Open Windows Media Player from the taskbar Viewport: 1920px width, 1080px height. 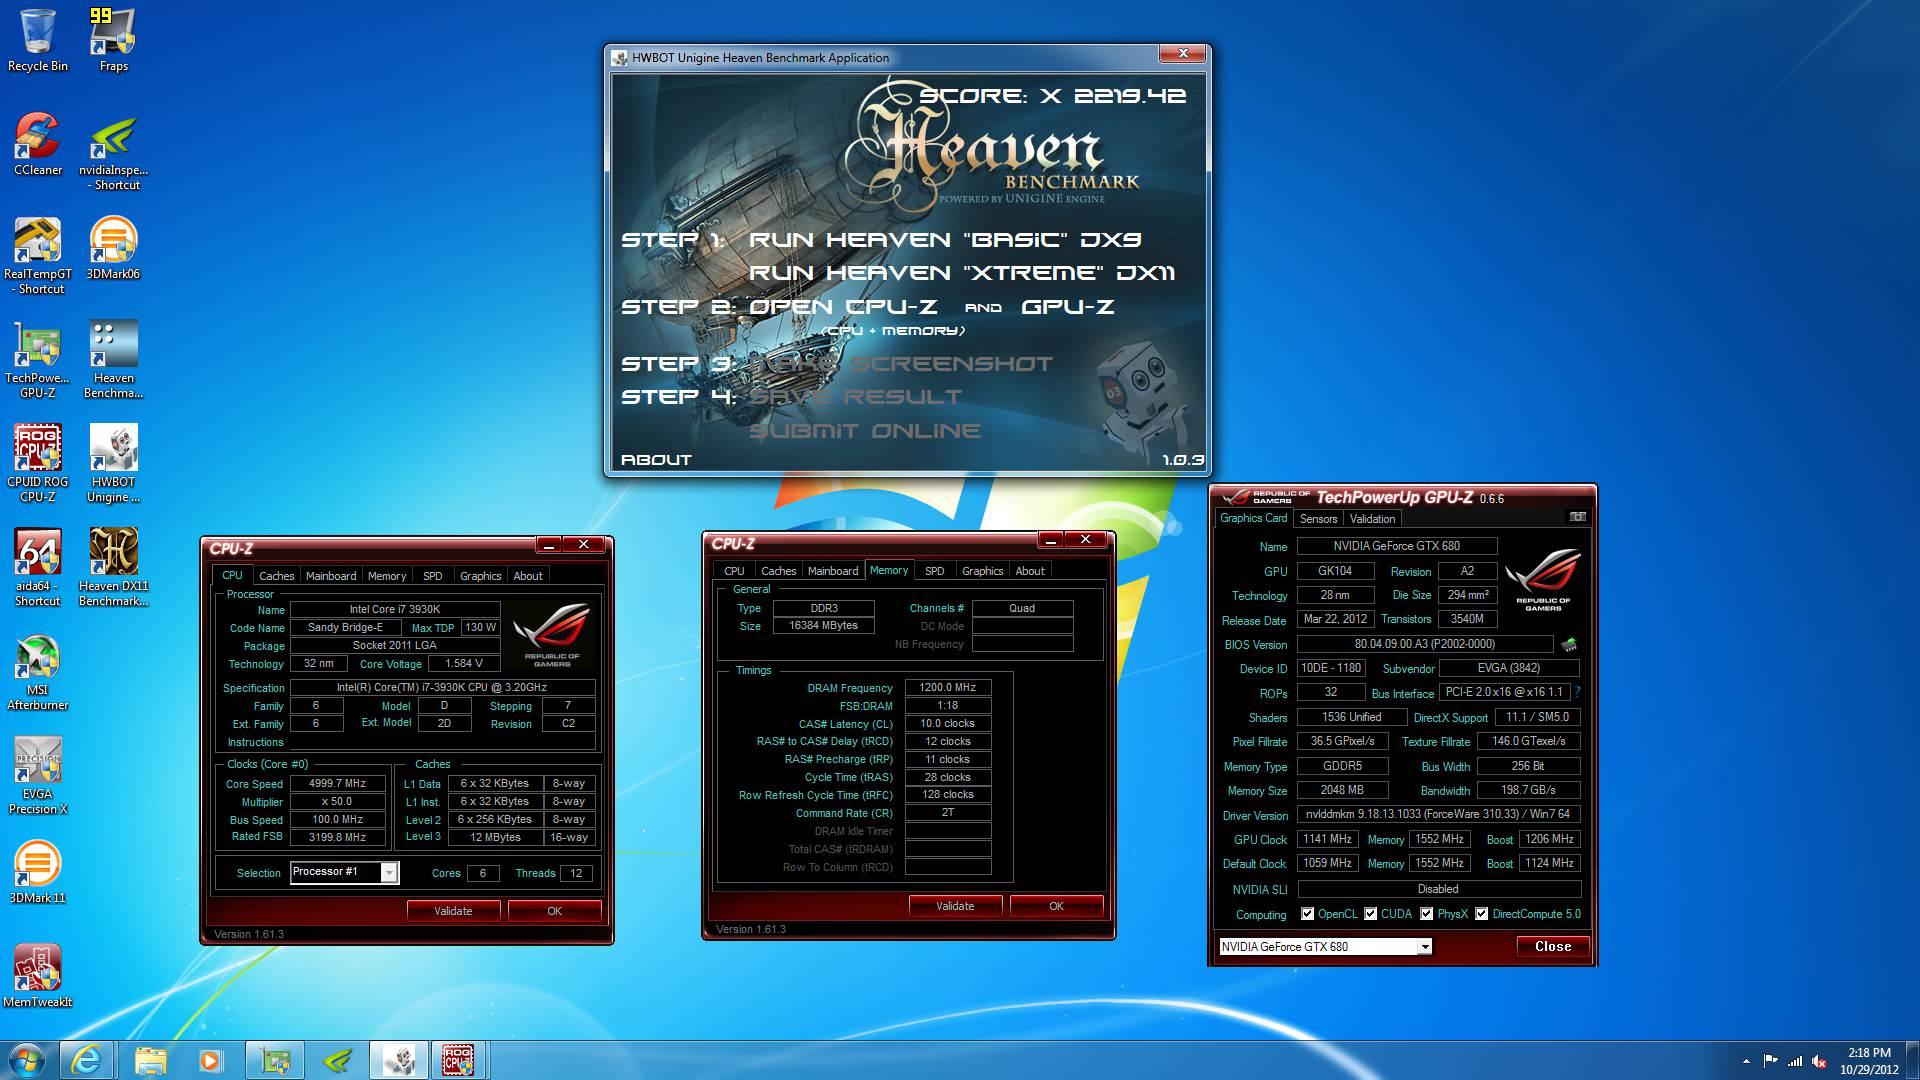click(x=210, y=1060)
